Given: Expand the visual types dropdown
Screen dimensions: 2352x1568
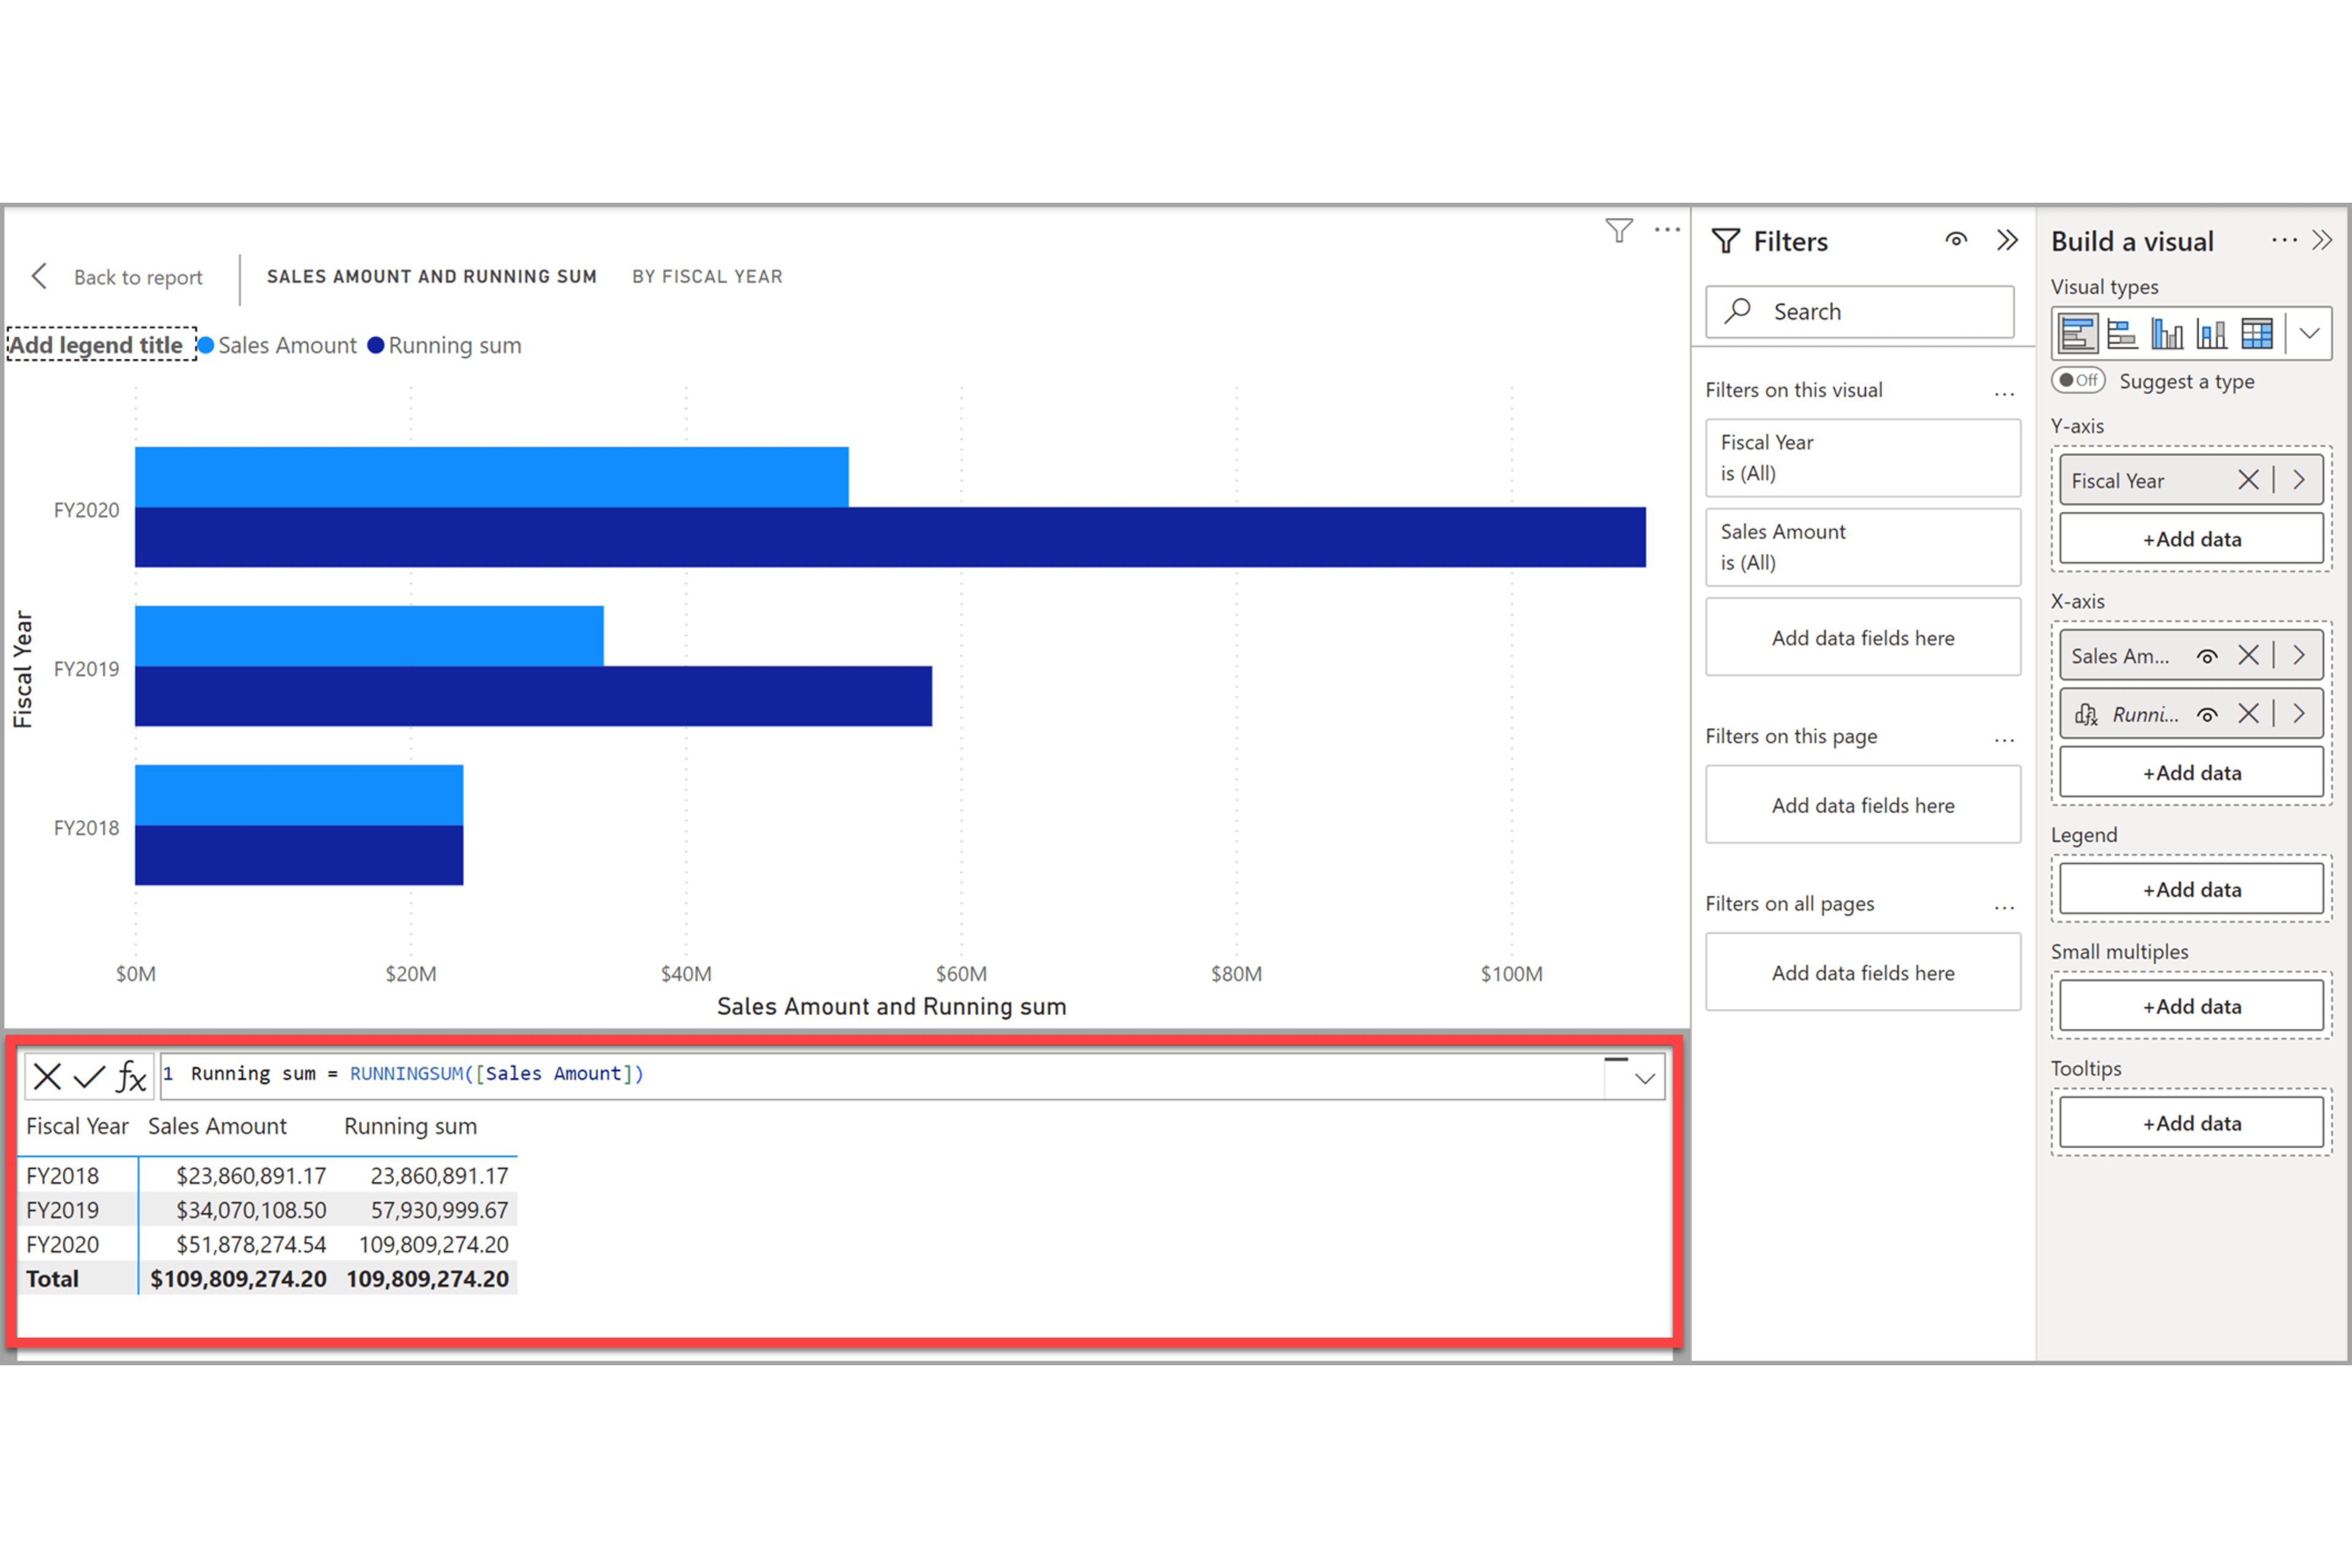Looking at the screenshot, I should [x=2309, y=334].
